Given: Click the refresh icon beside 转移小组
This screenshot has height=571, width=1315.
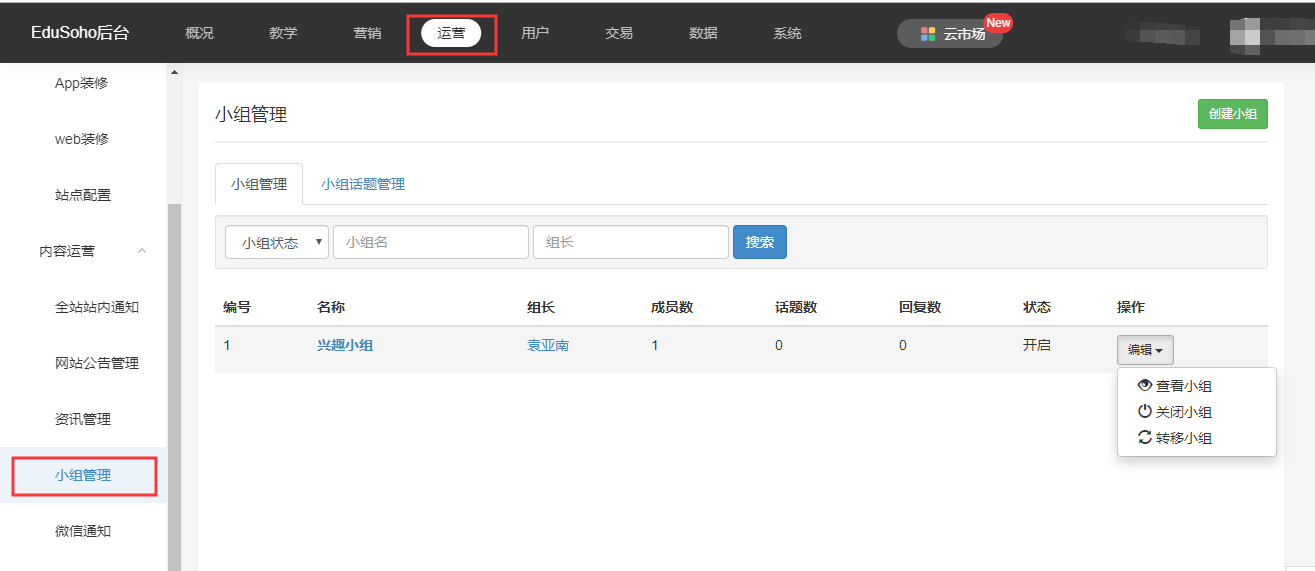Looking at the screenshot, I should (x=1145, y=437).
